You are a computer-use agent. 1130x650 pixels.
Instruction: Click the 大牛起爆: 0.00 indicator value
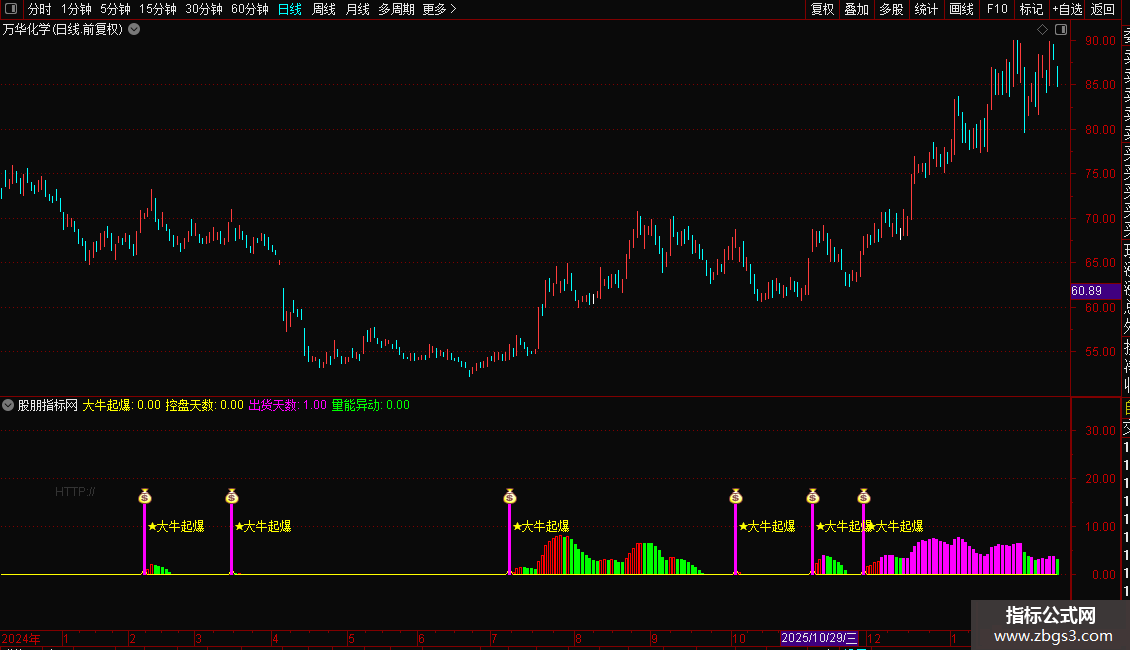tap(121, 405)
